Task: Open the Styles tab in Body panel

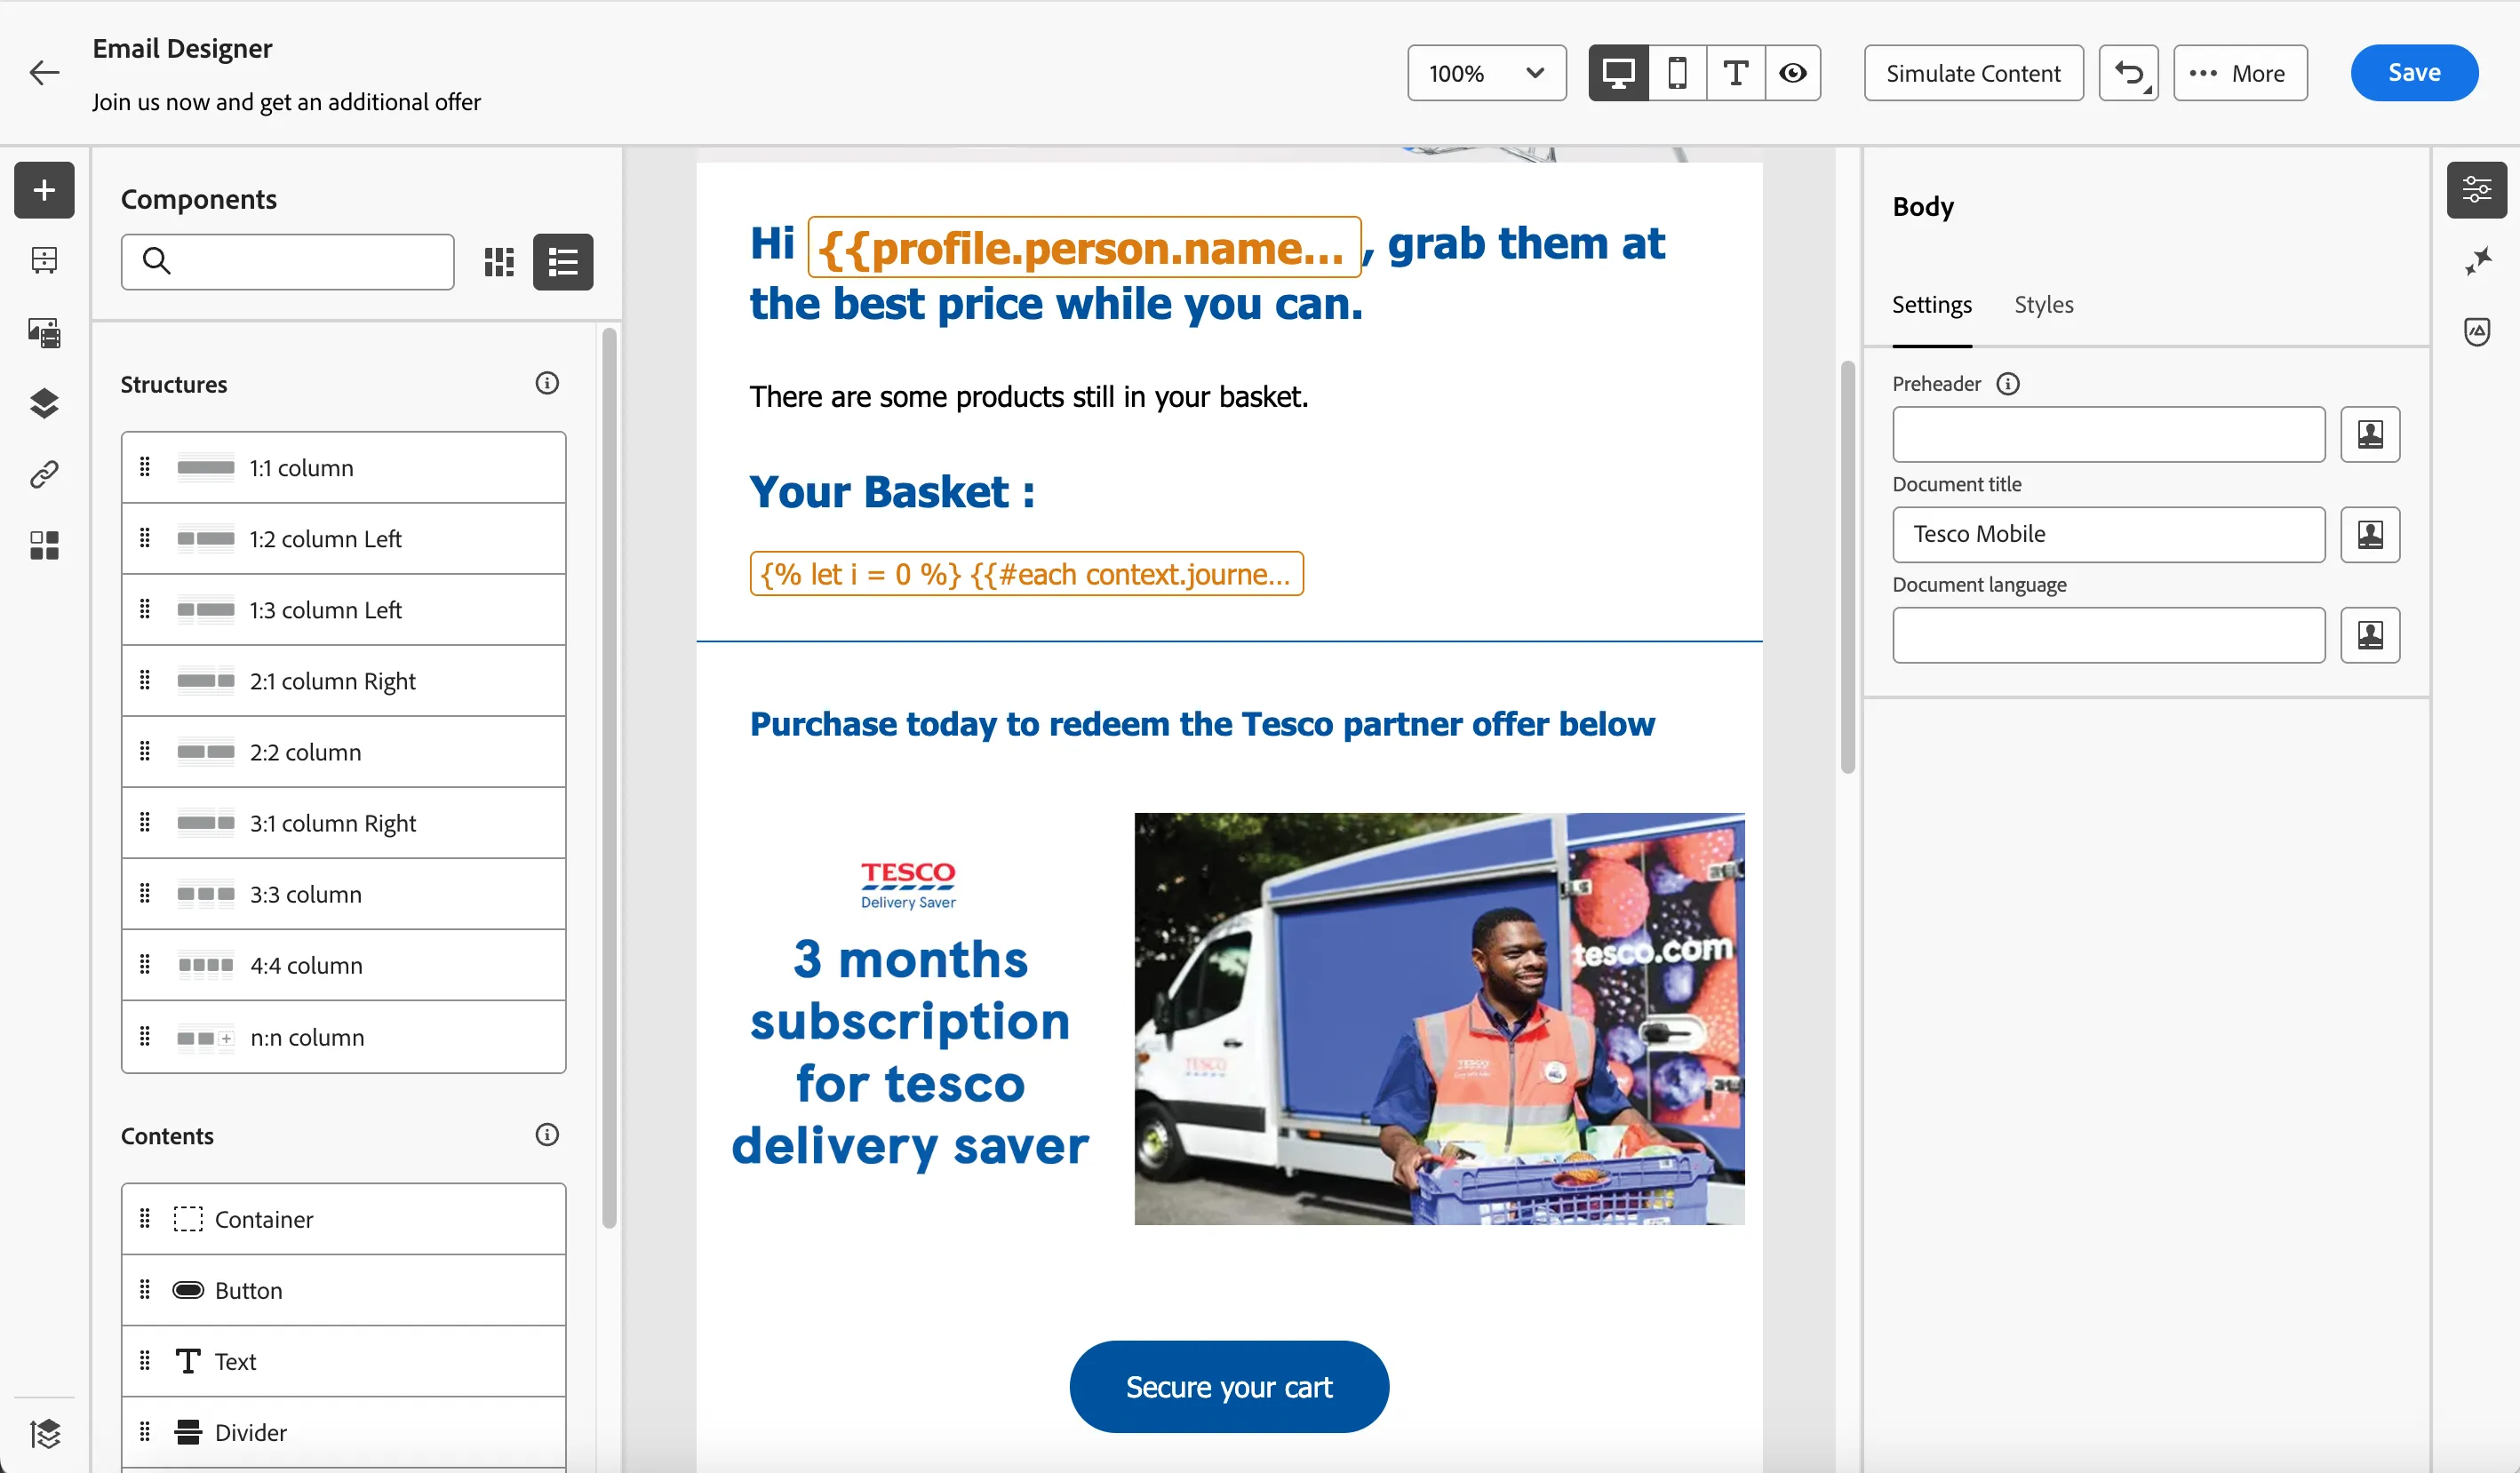Action: (2043, 305)
